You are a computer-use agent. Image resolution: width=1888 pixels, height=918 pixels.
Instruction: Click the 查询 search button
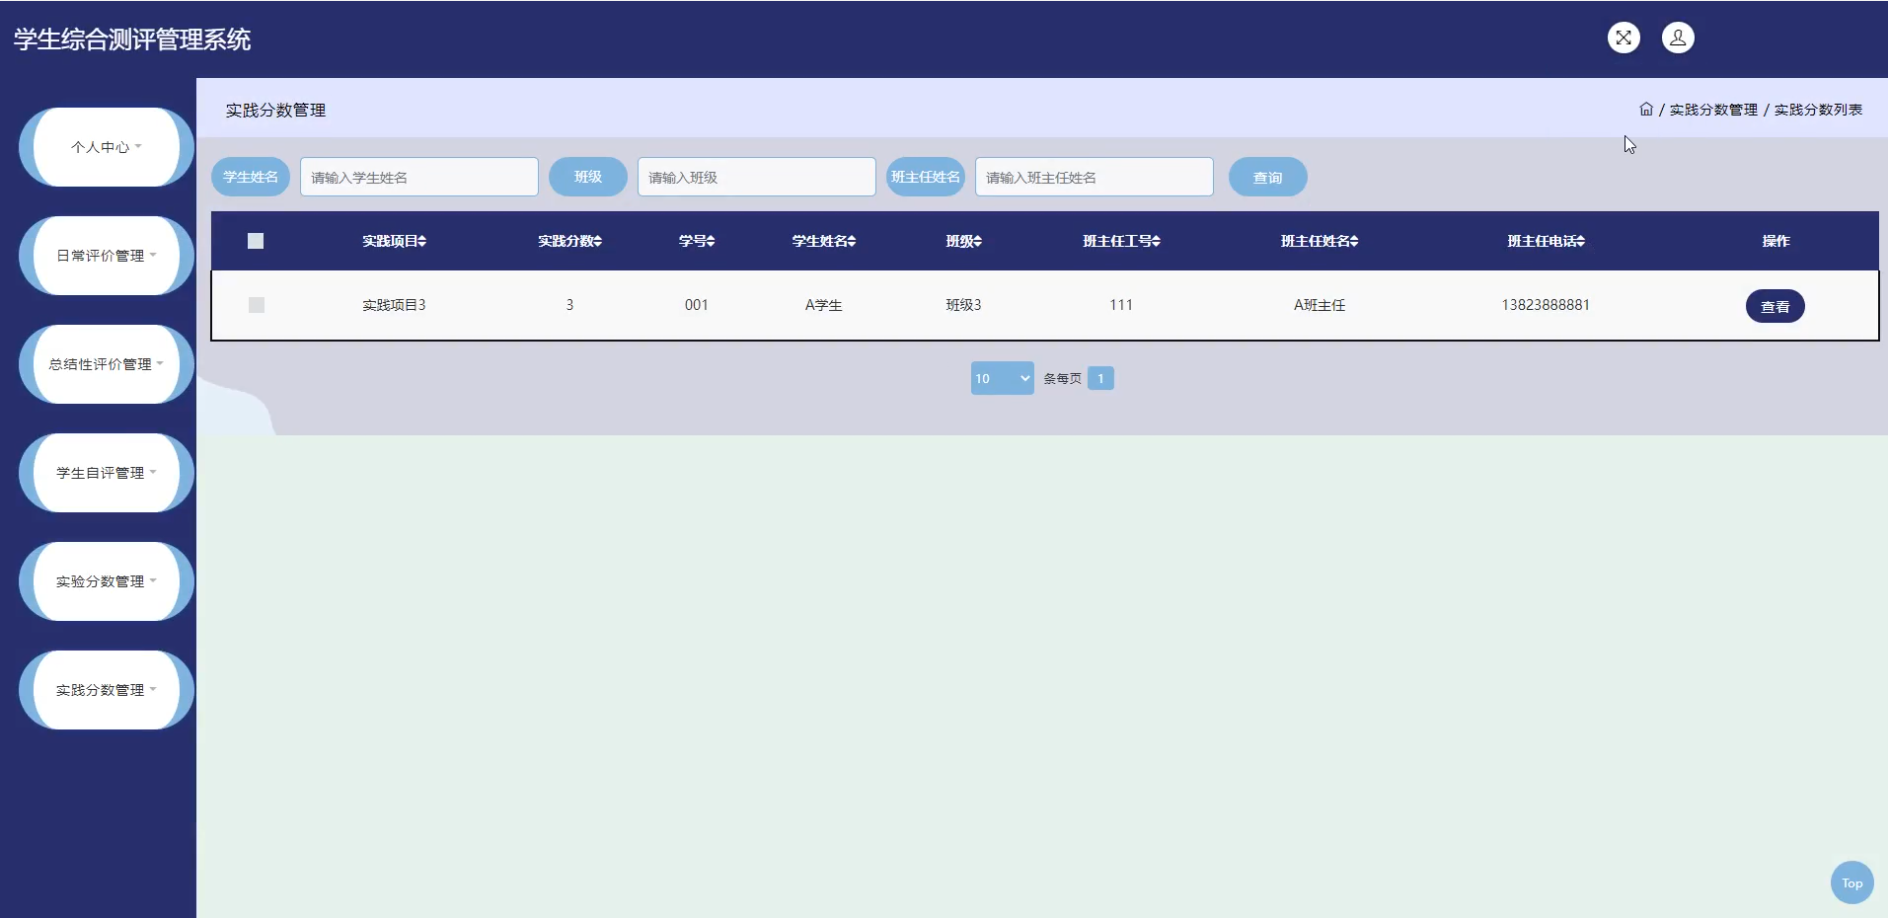pos(1268,177)
